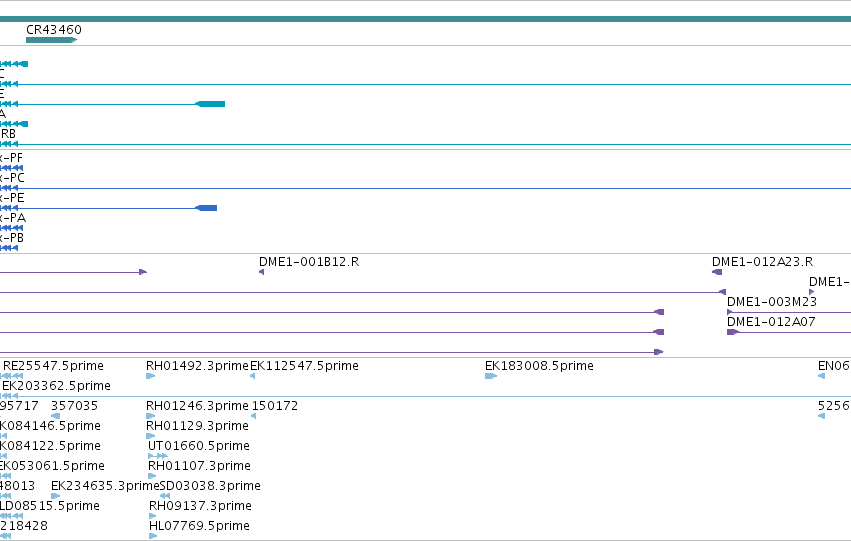This screenshot has height=541, width=851.
Task: Click the multi-arrow glyph under UT01660.5prime
Action: click(x=158, y=456)
